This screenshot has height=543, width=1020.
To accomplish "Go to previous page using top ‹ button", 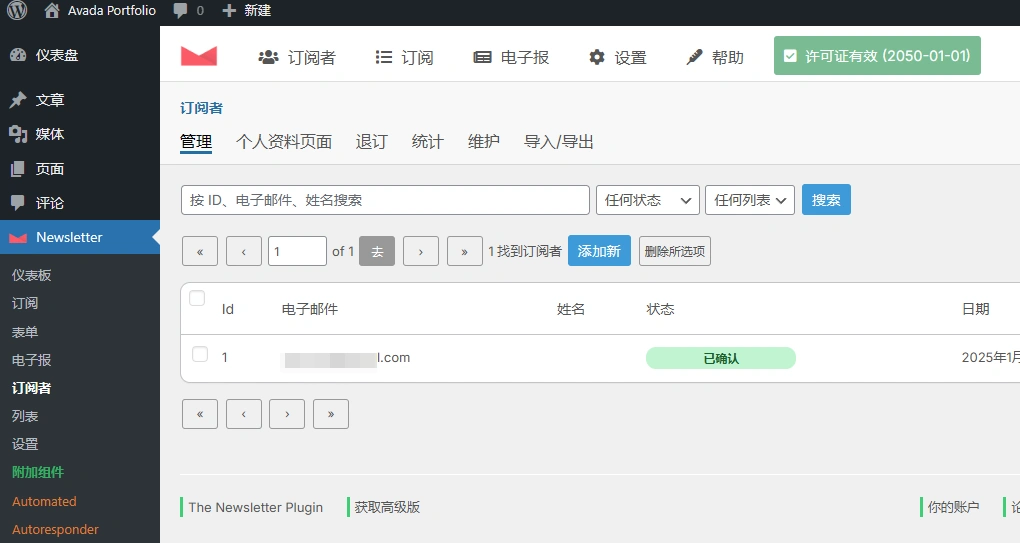I will pos(244,251).
